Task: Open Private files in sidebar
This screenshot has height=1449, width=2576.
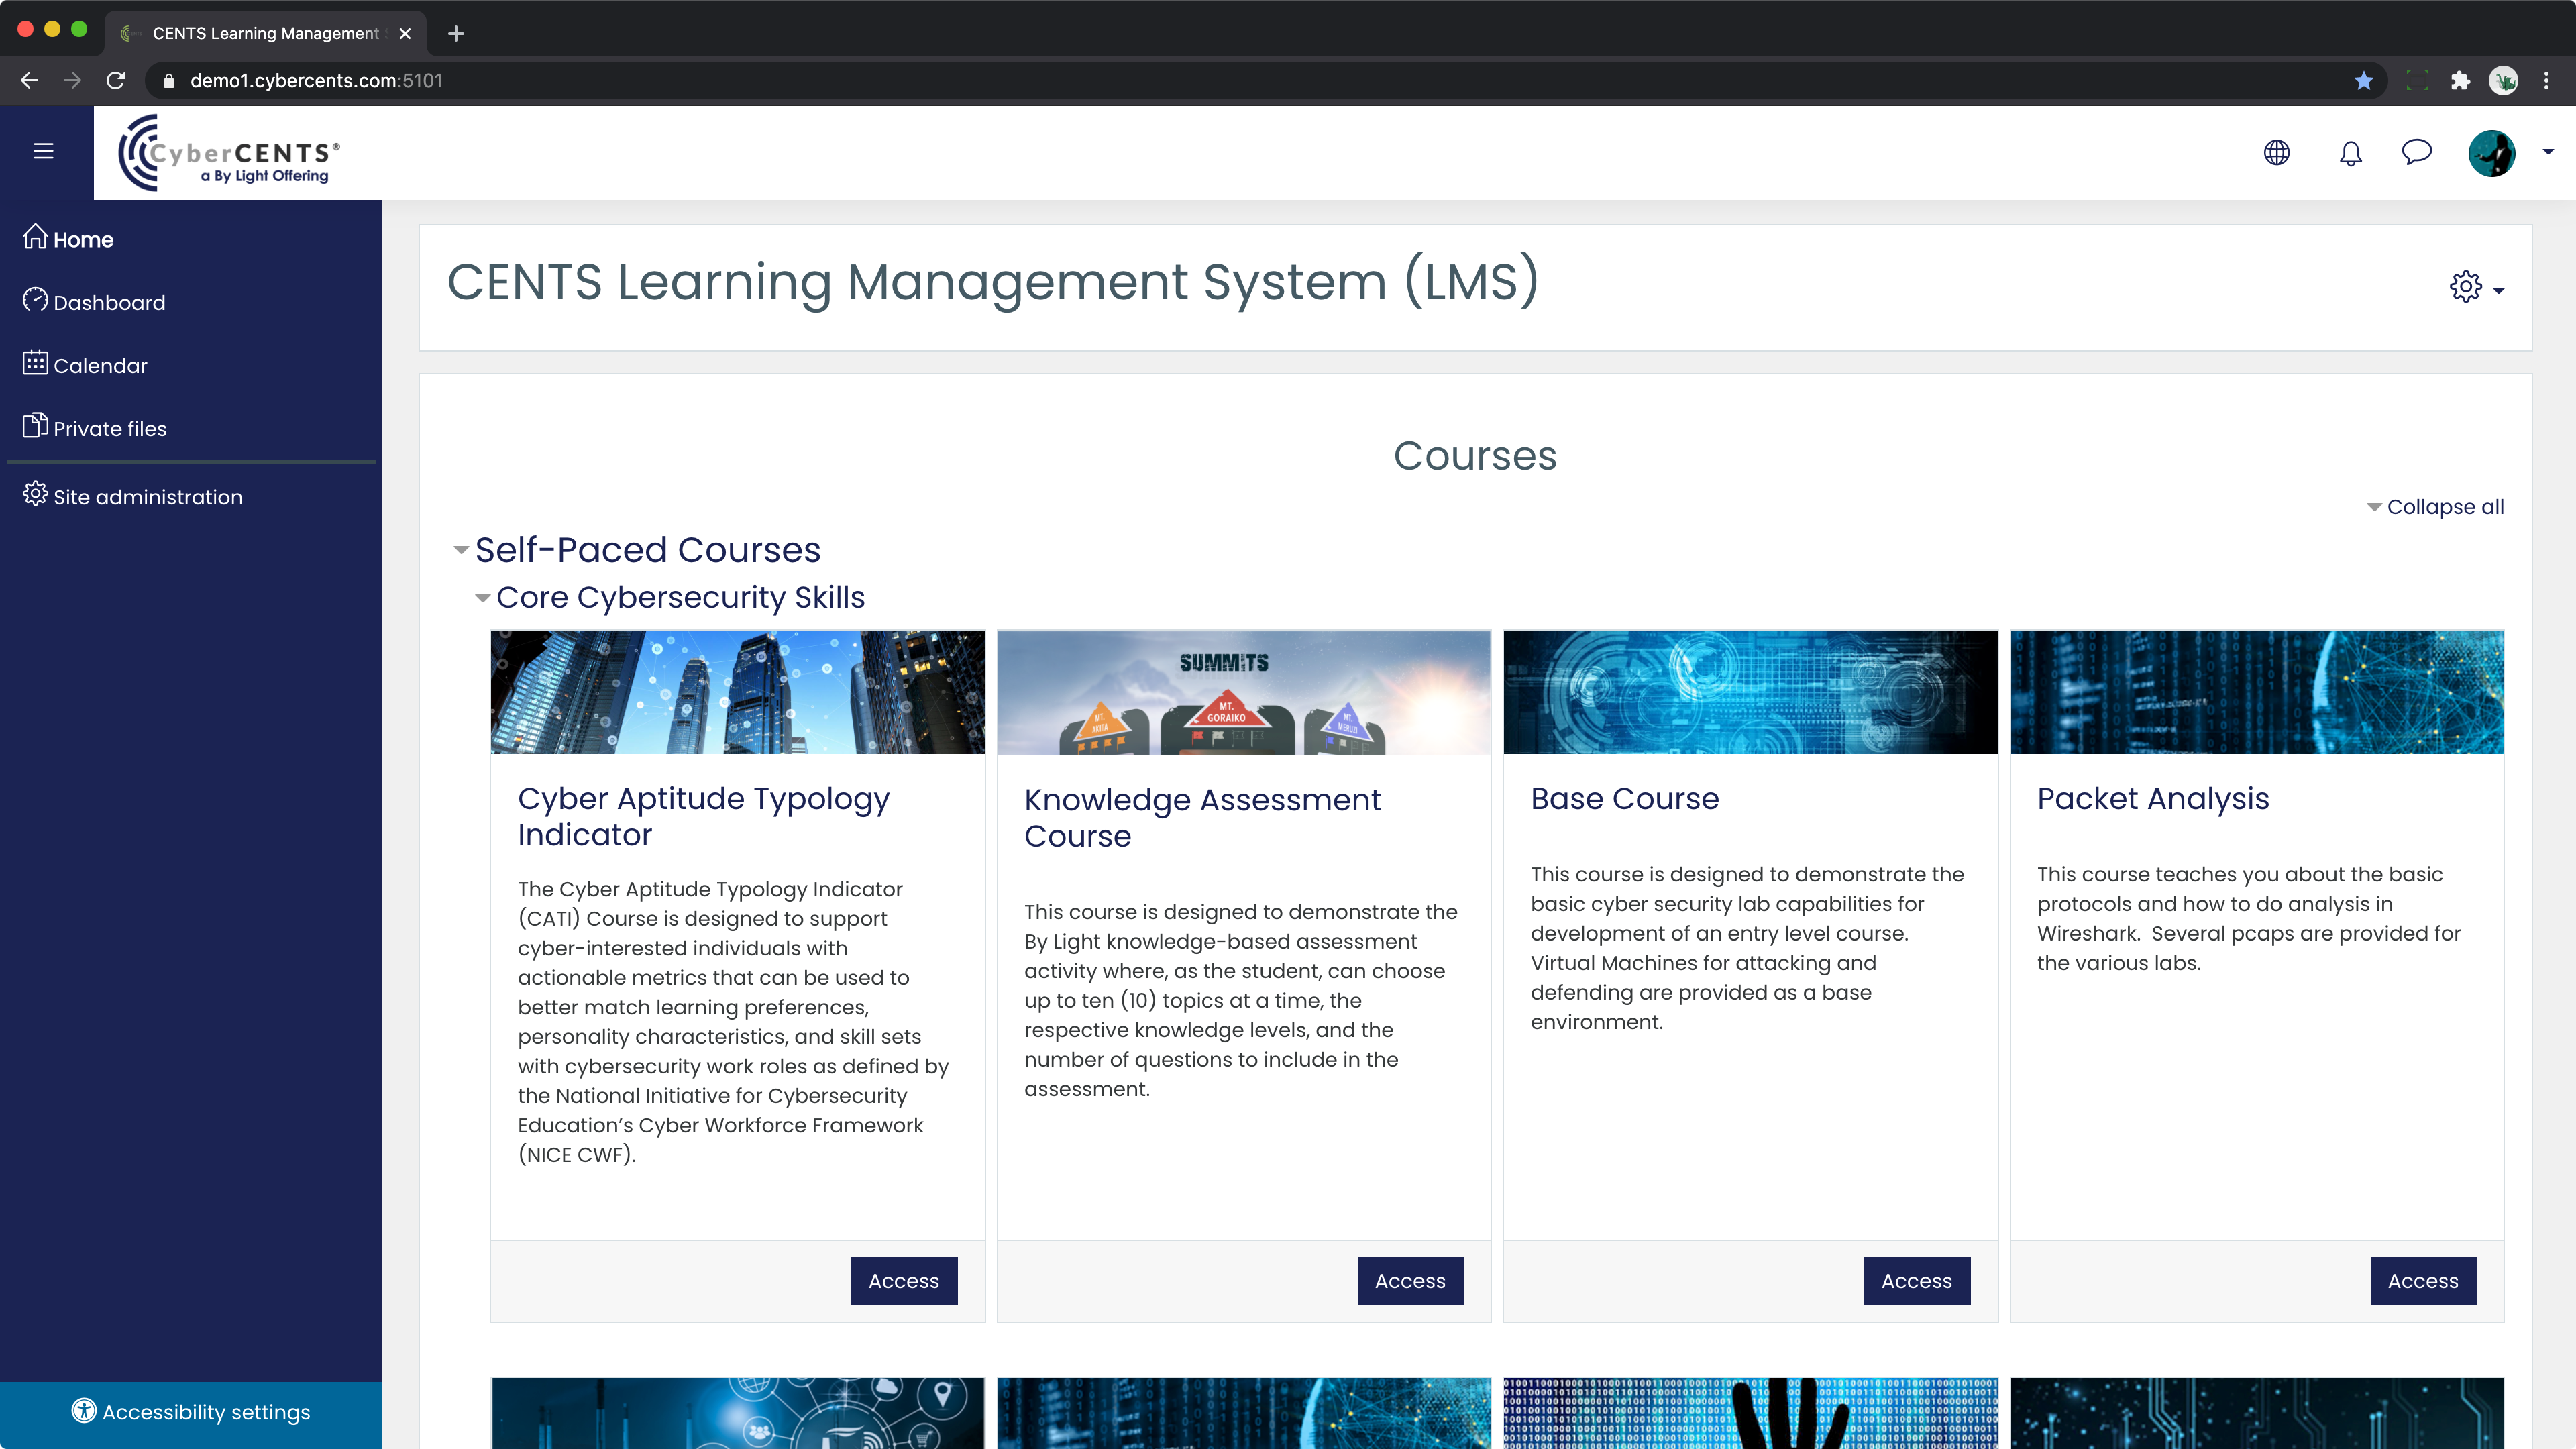Action: point(95,428)
